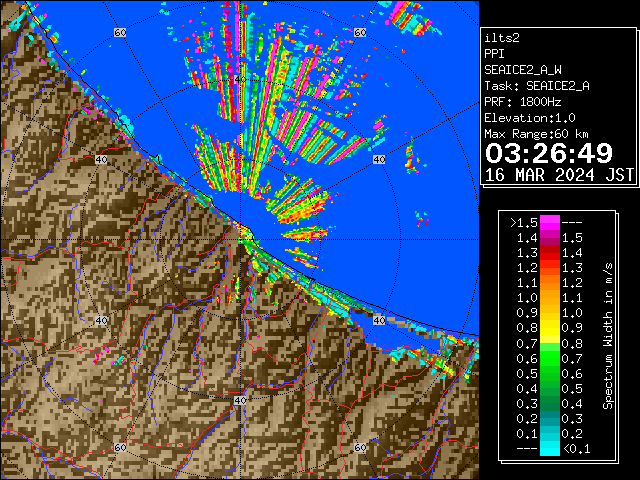Click the 60 km ring label at northwest
Image resolution: width=640 pixels, height=480 pixels.
point(120,32)
